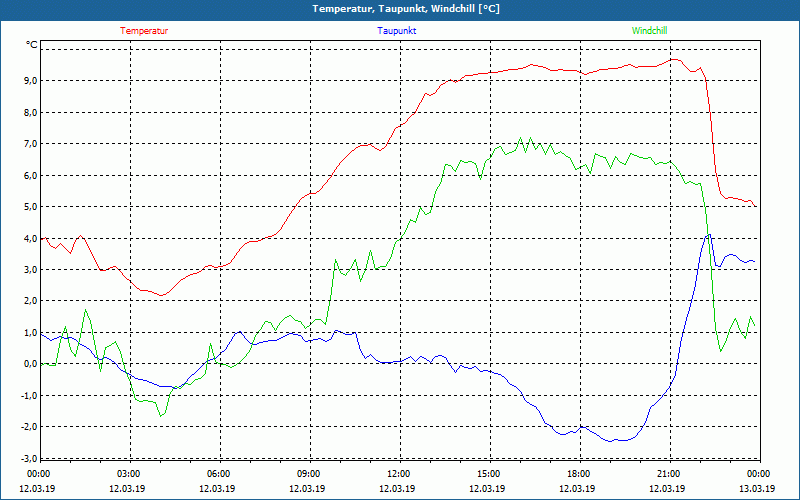
Task: Click the 15:00 time axis label
Action: [x=489, y=474]
